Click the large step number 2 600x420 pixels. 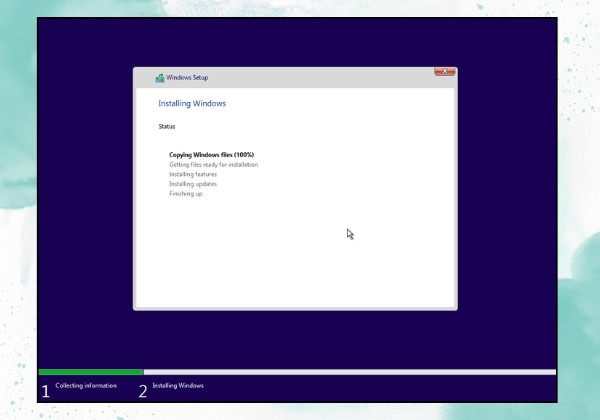[143, 391]
